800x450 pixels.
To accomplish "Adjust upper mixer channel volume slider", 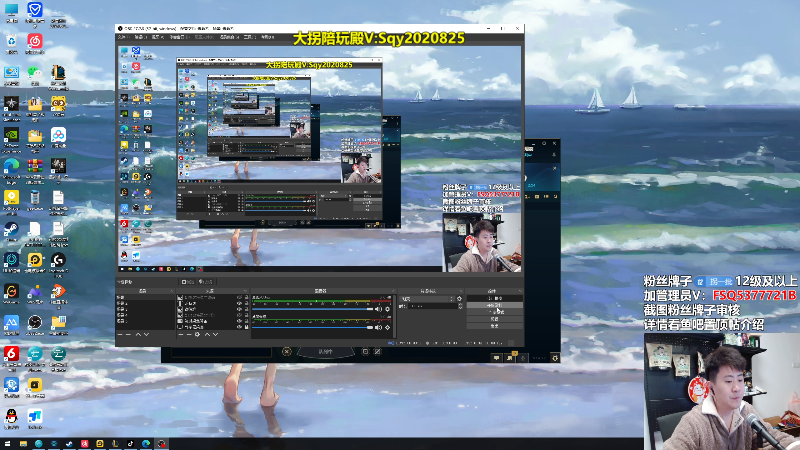I will [312, 309].
